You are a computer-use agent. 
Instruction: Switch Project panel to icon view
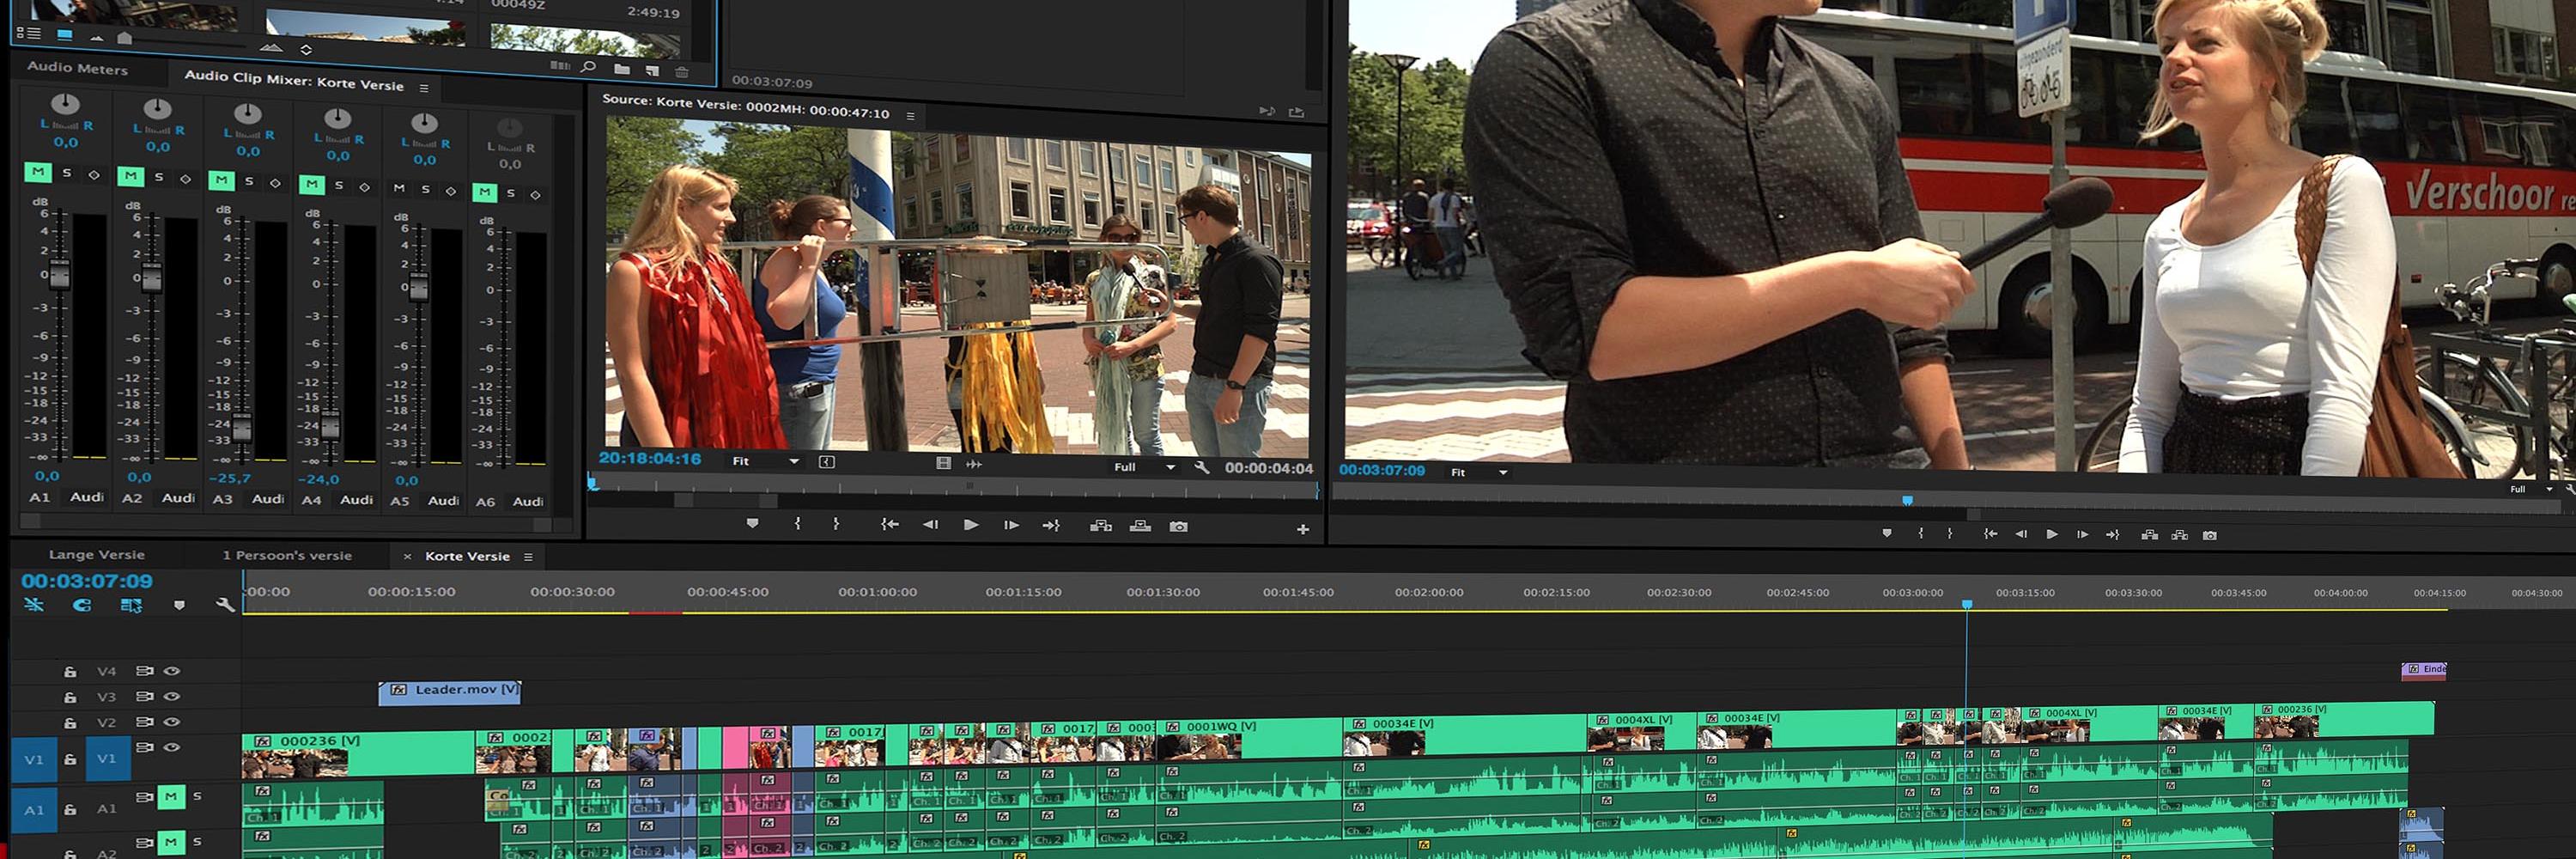click(x=65, y=35)
